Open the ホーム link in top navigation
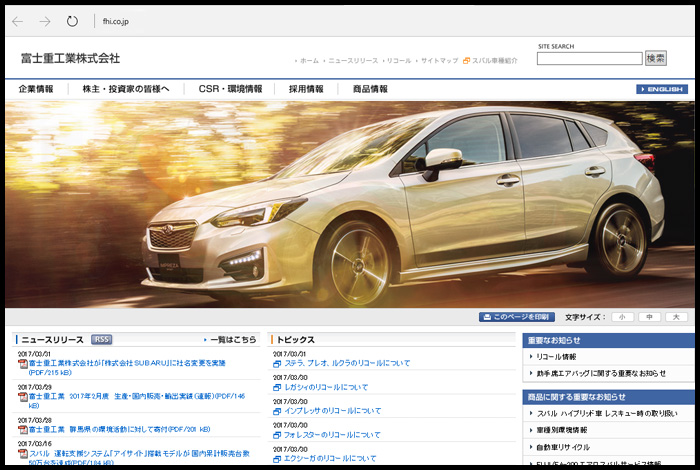 coord(309,61)
